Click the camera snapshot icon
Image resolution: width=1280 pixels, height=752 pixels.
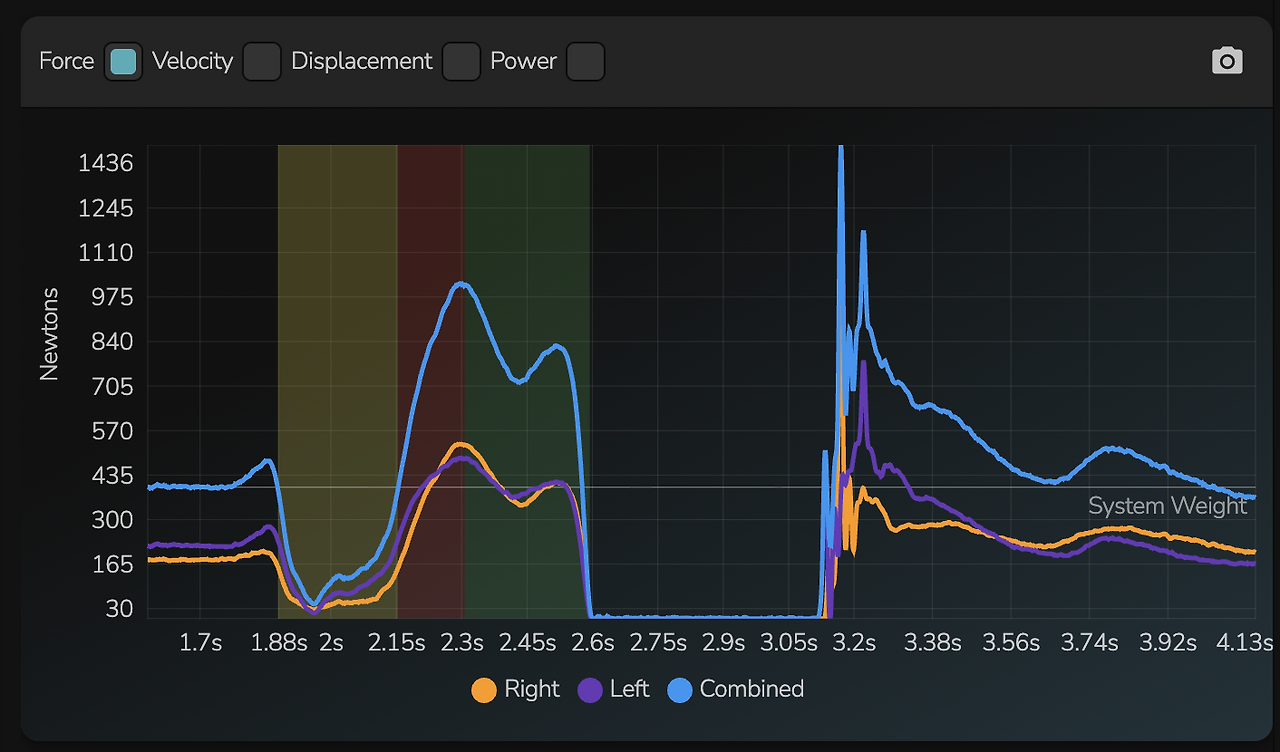1227,61
